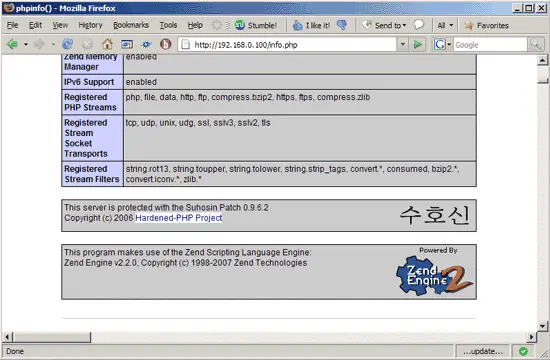Click the Registered Stream Socket Transports cell
550x360 pixels.
tap(92, 138)
